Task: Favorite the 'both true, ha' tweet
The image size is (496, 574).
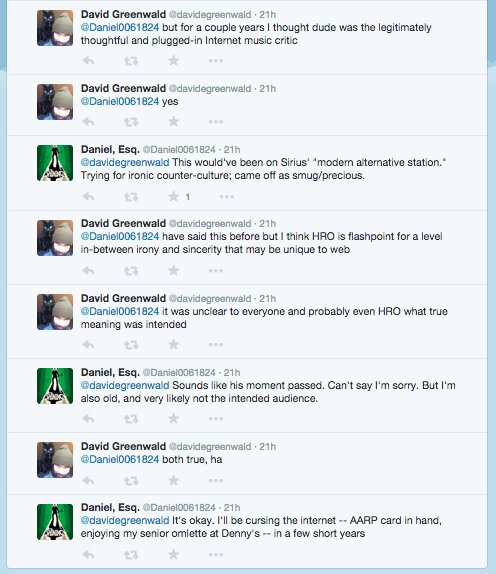Action: pos(174,480)
